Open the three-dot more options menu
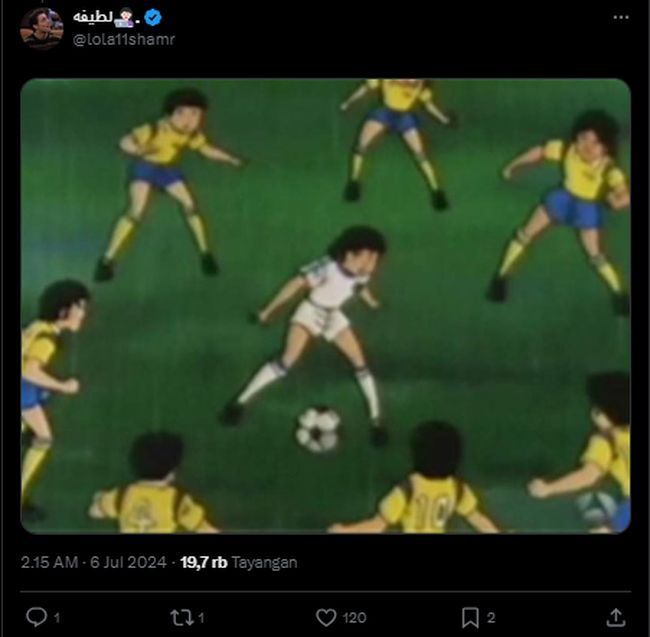This screenshot has width=650, height=637. click(x=621, y=17)
